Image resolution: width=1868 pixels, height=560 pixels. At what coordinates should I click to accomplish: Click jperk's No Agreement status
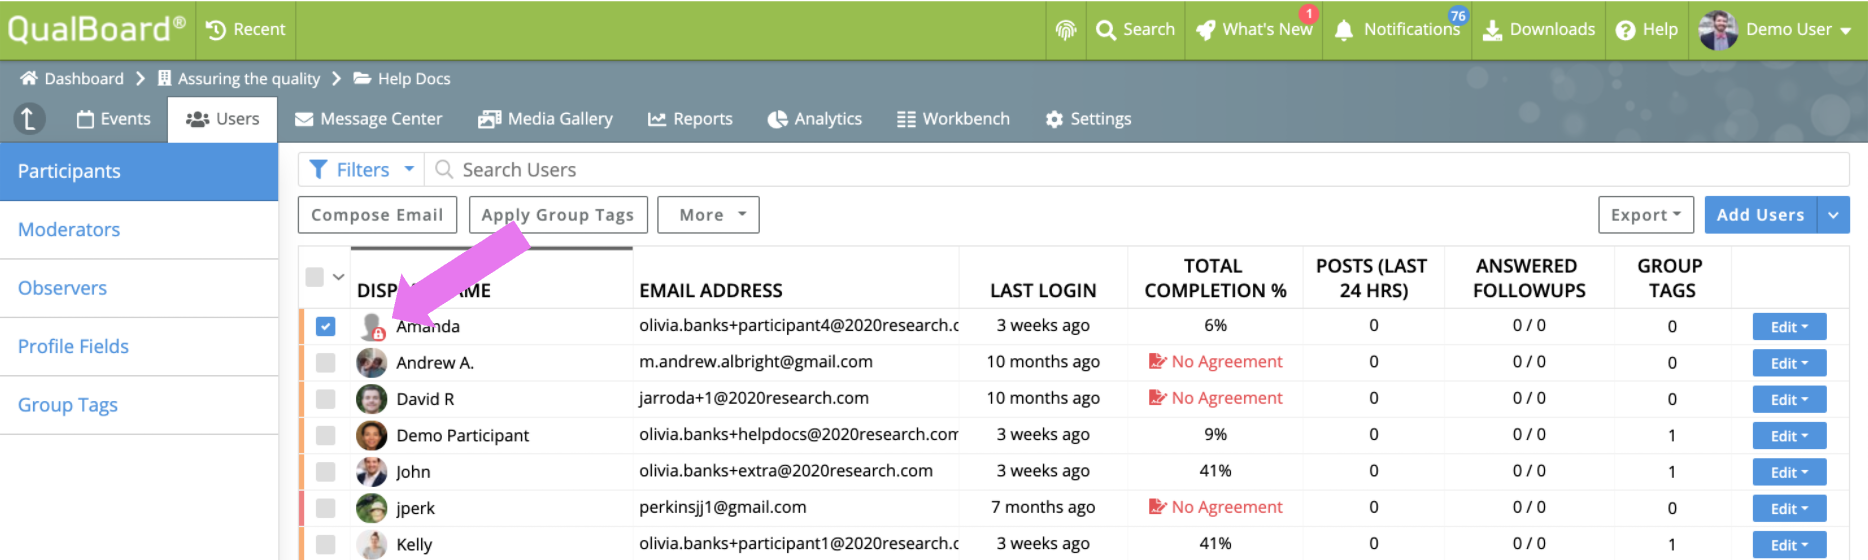coord(1215,507)
